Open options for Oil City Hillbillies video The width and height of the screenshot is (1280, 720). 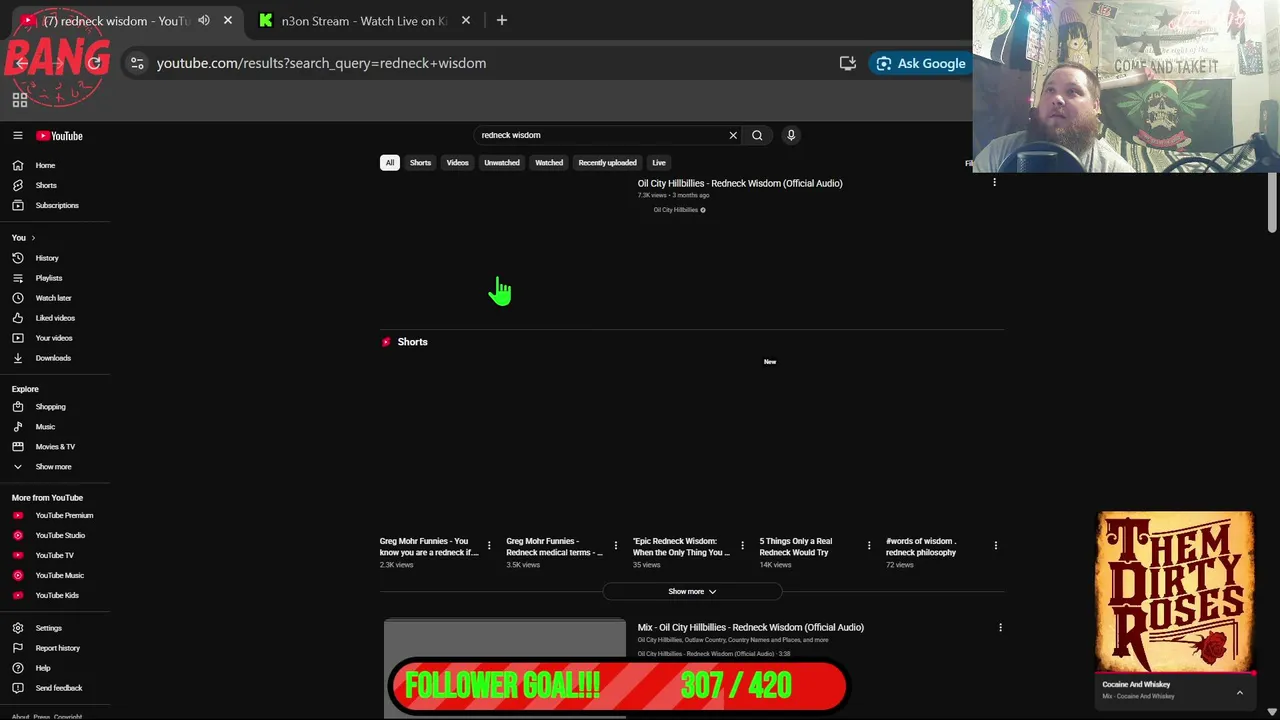point(994,183)
